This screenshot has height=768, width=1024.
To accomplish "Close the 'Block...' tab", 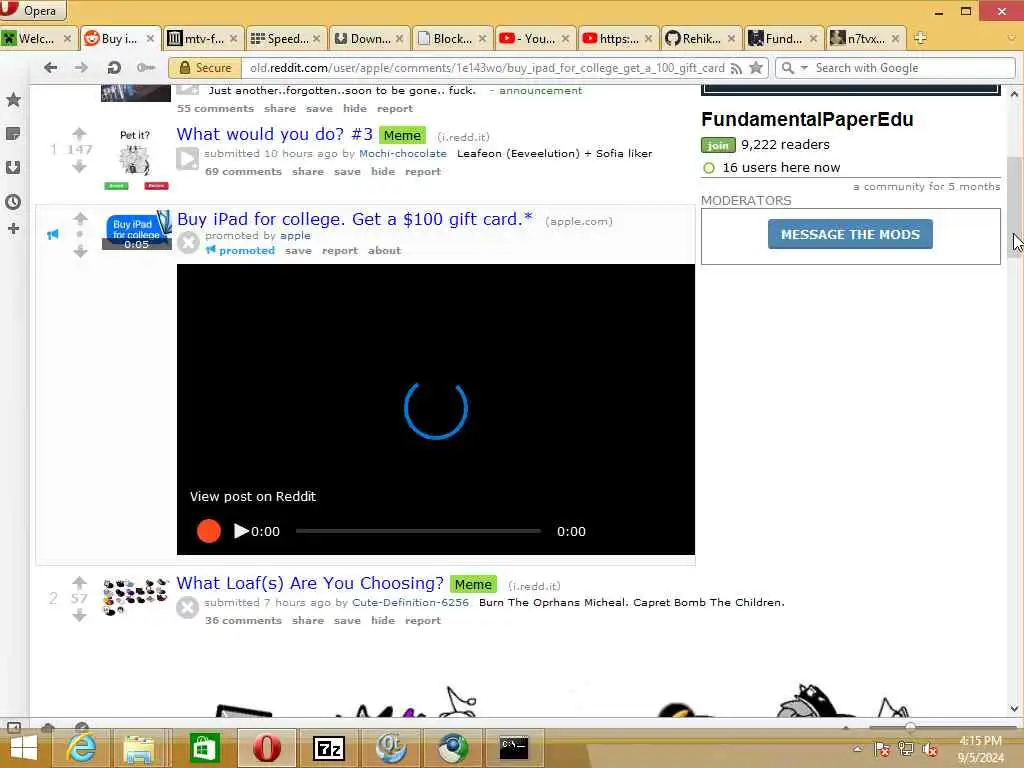I will click(482, 39).
